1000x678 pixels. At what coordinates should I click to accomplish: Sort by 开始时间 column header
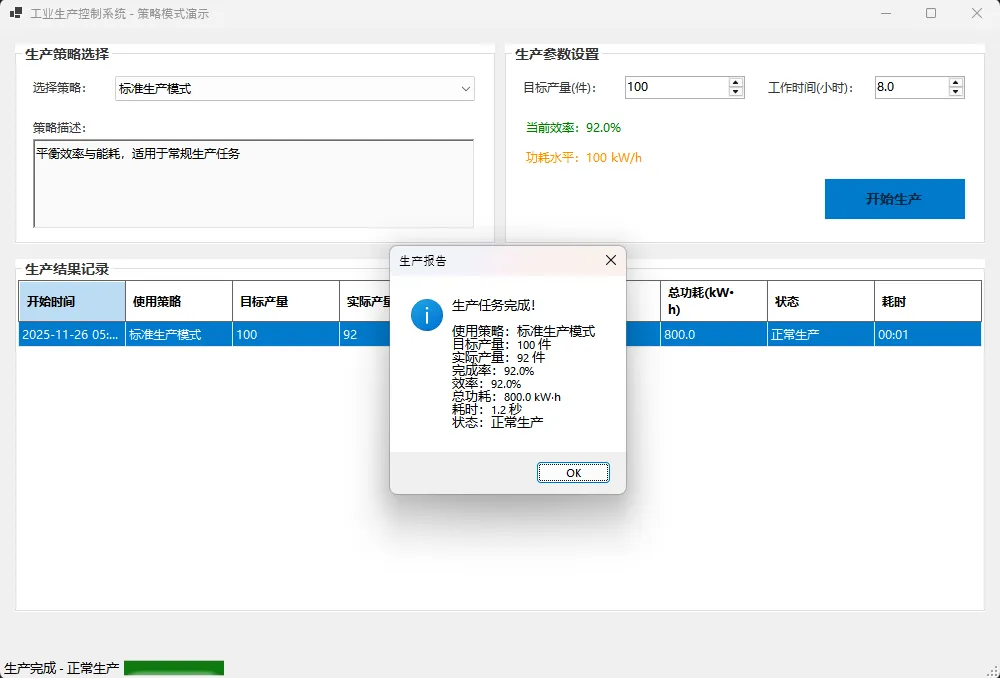72,301
